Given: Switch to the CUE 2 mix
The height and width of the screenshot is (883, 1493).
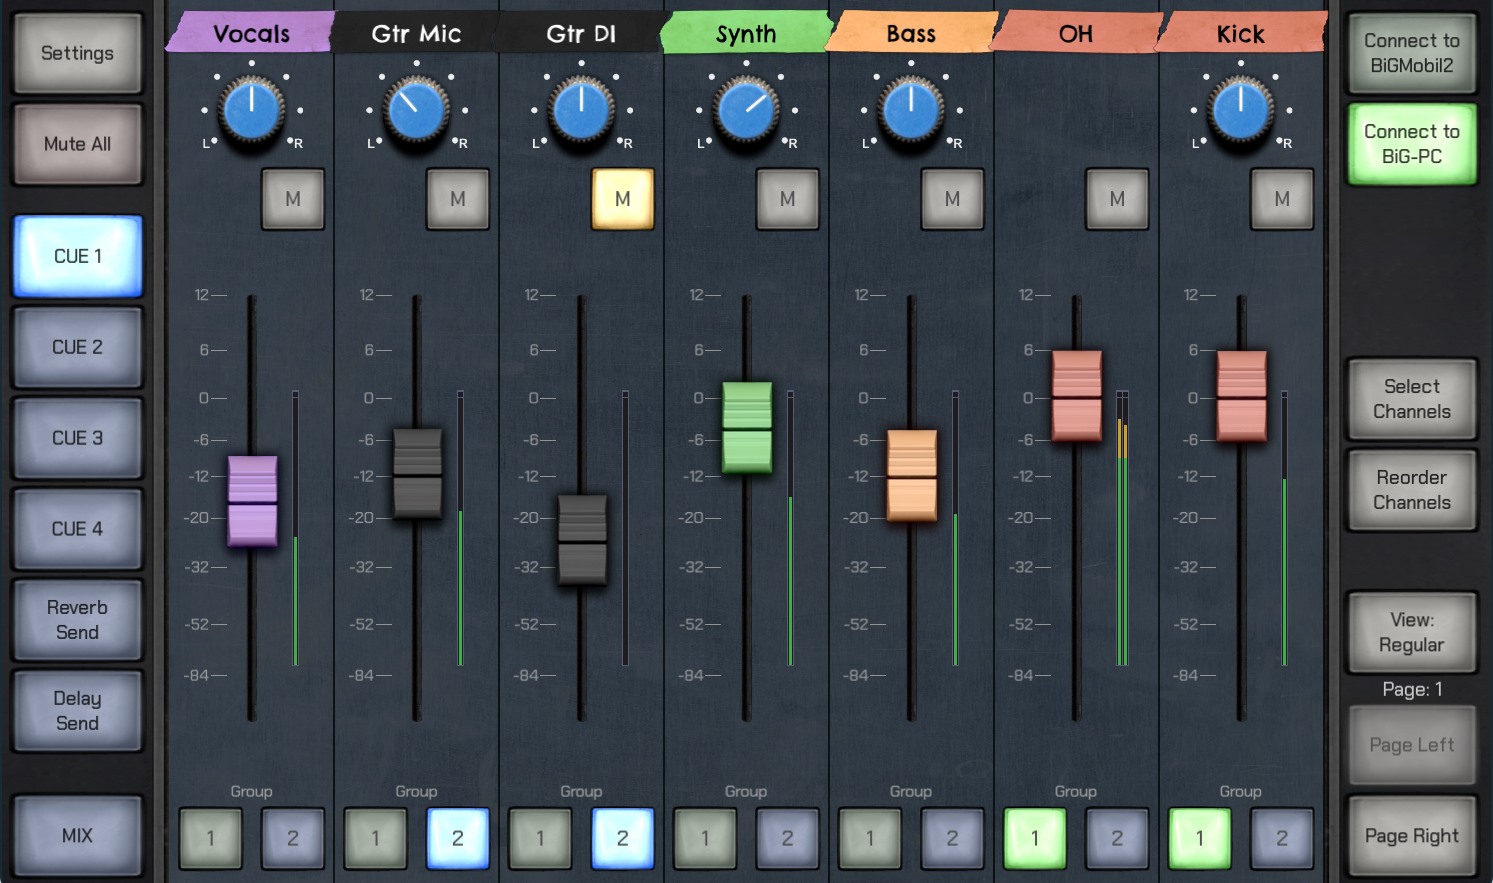Looking at the screenshot, I should pos(77,347).
